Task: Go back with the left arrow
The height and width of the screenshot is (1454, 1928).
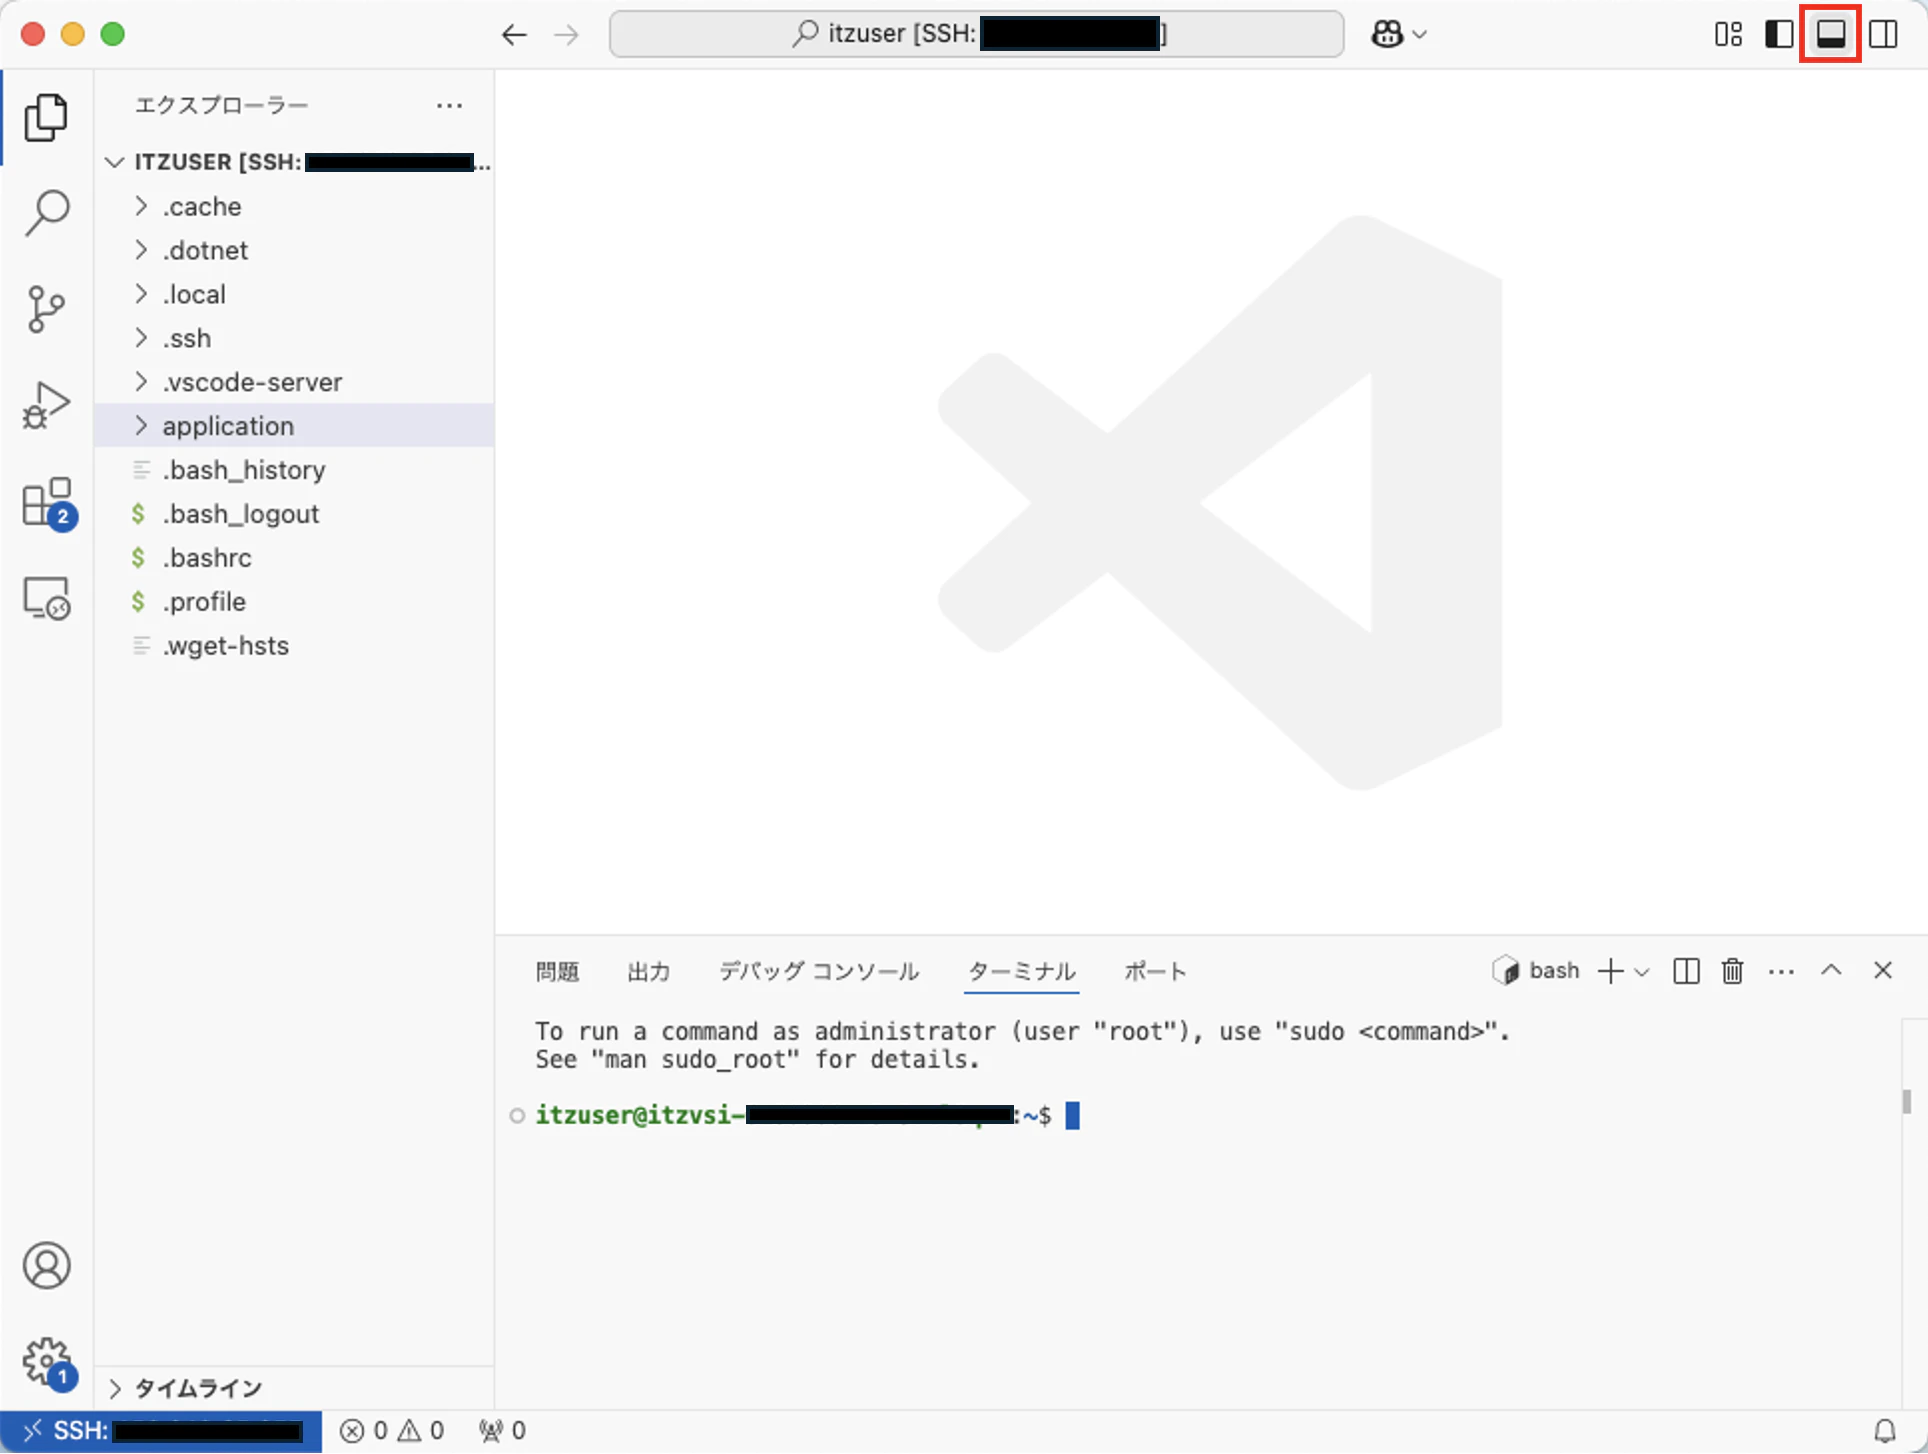Action: tap(514, 35)
